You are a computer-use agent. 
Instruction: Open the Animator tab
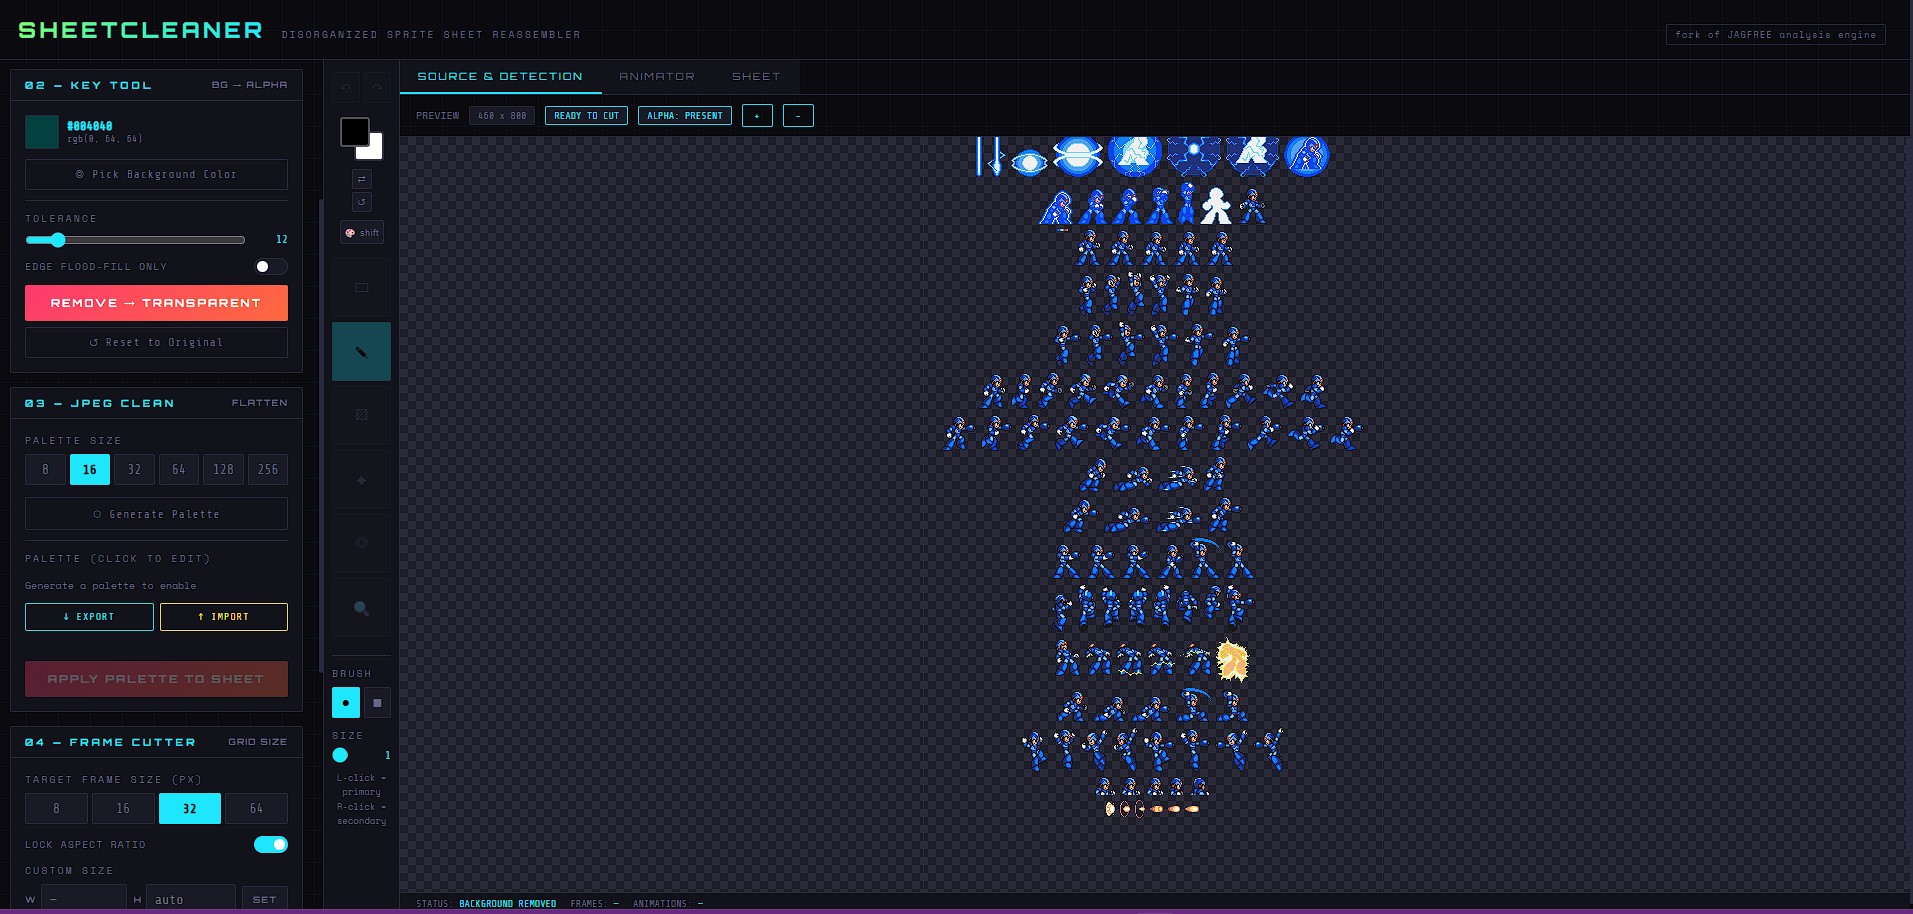coord(657,77)
